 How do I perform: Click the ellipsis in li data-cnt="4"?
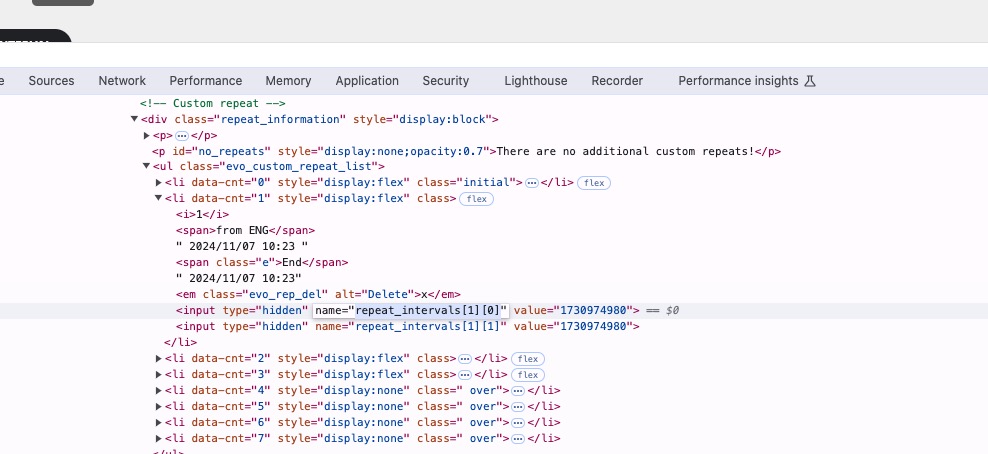518,391
